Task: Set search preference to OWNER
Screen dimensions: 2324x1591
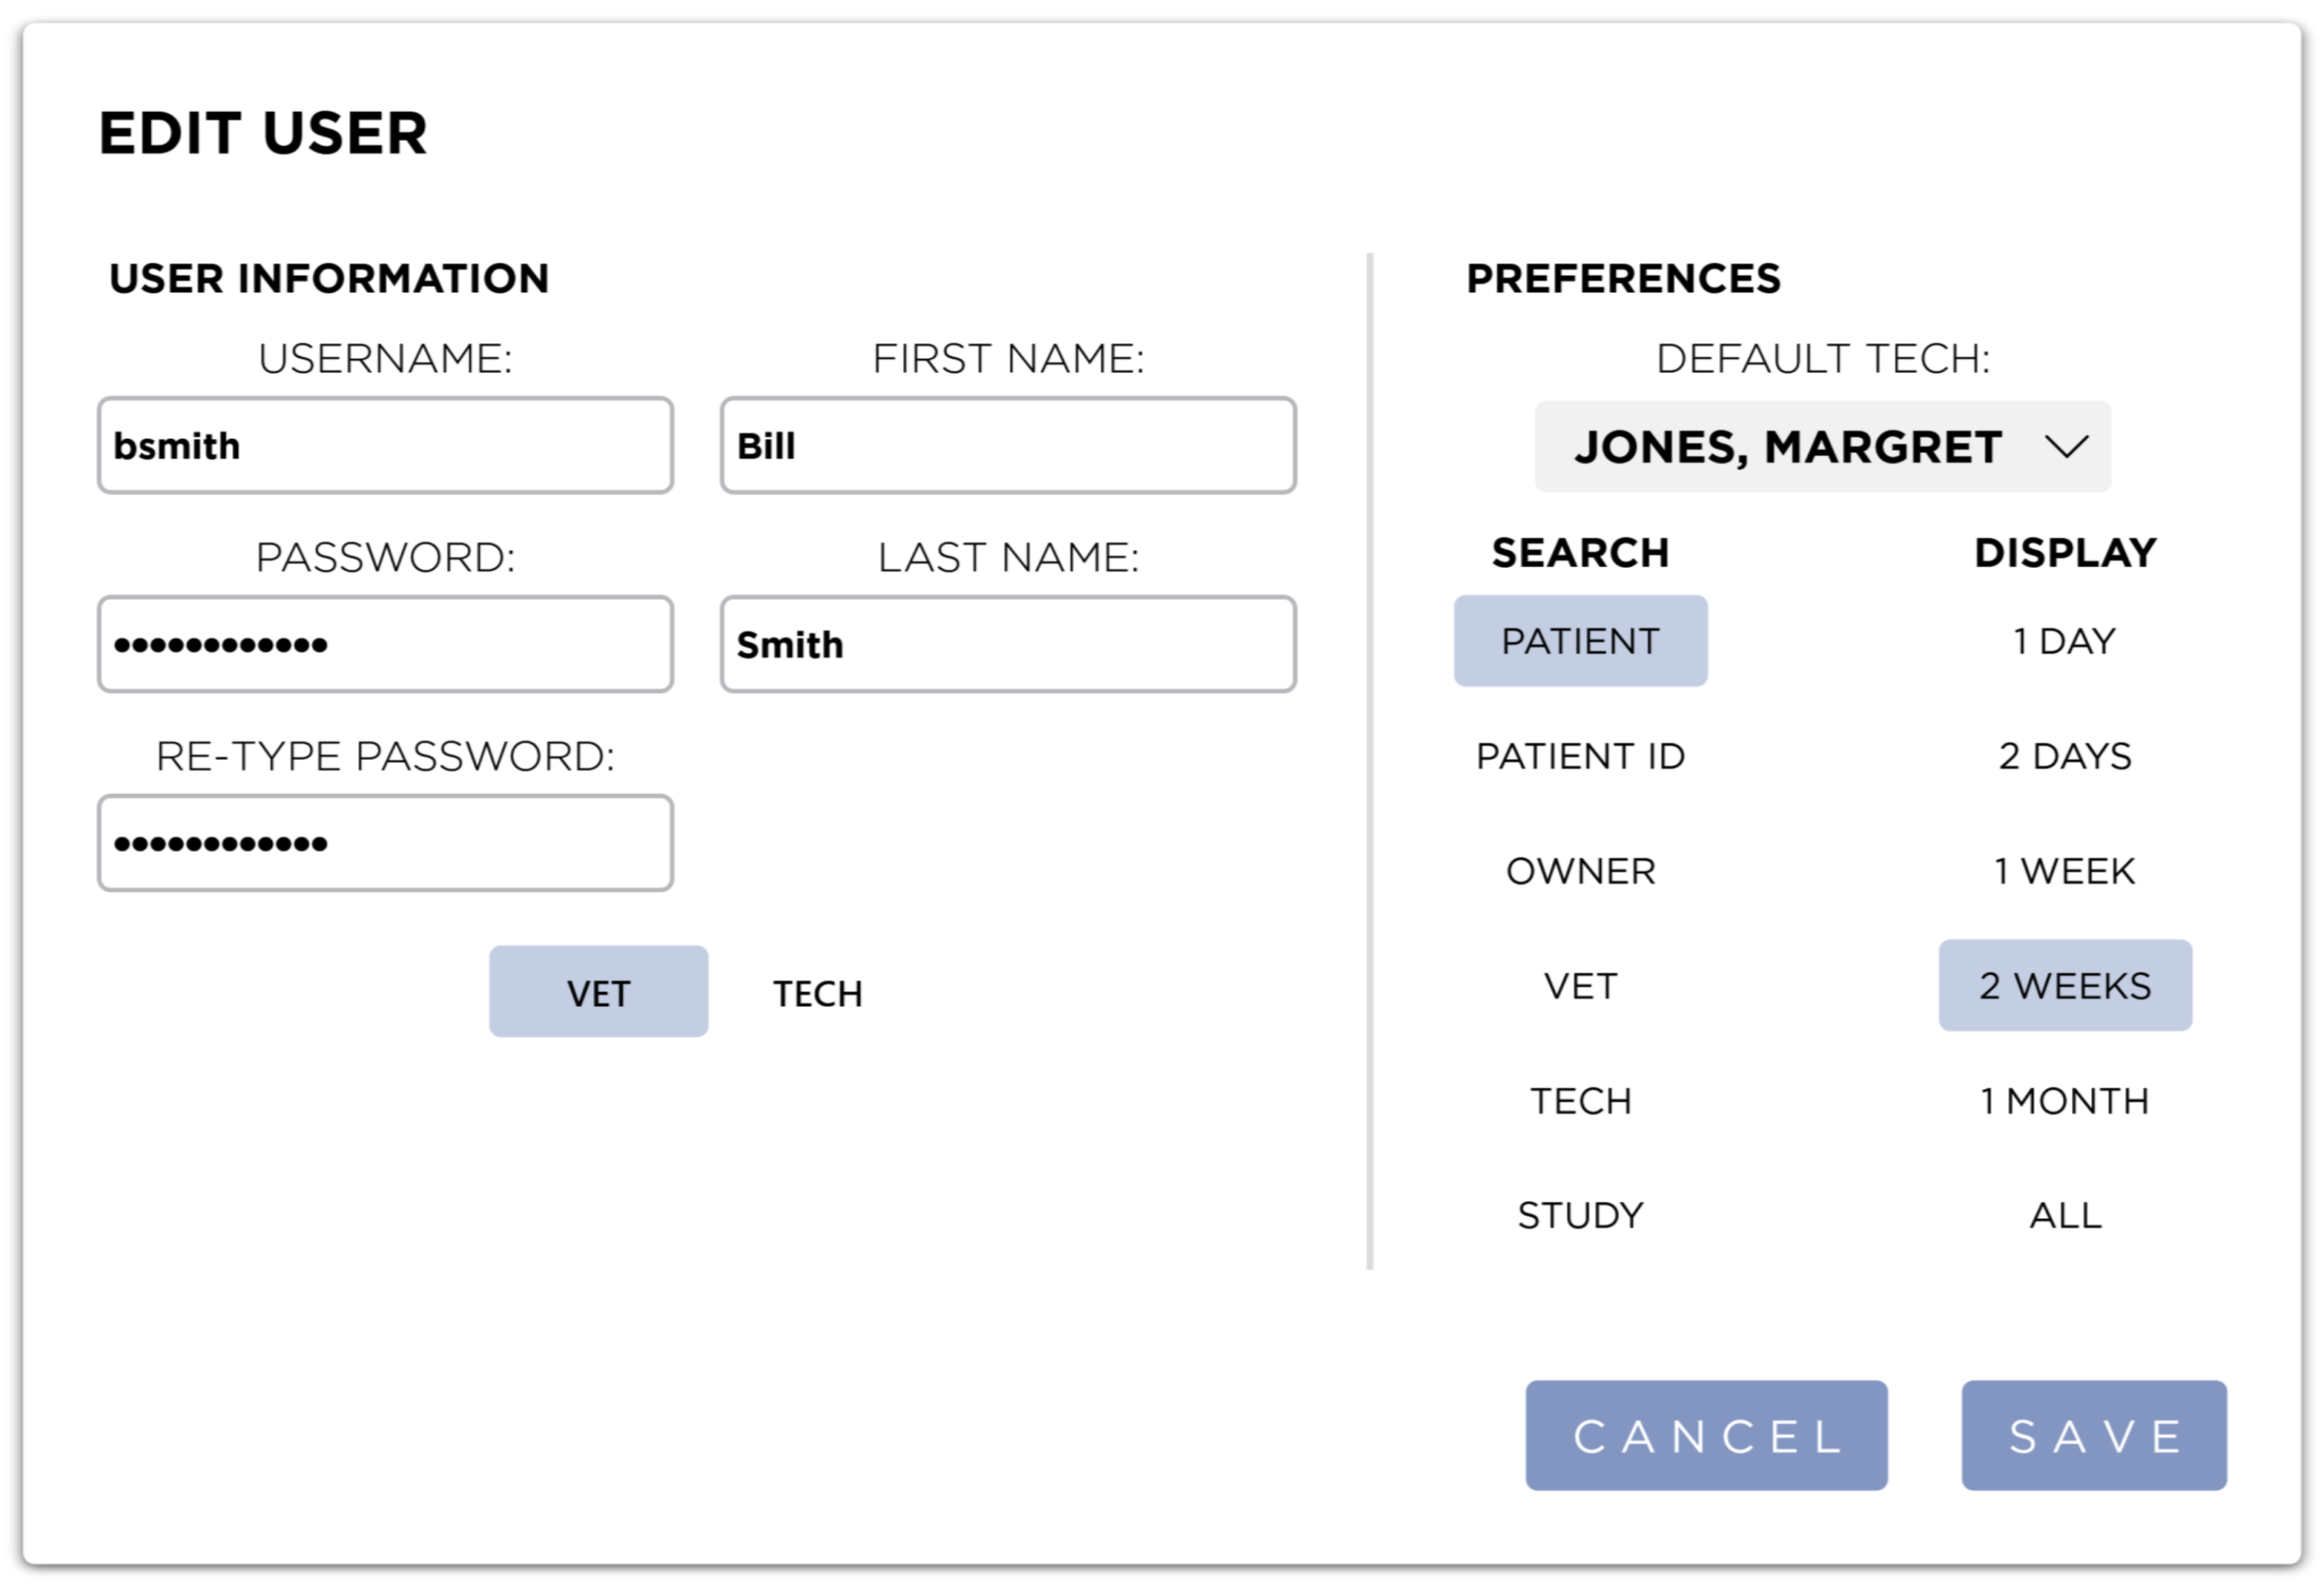Action: pyautogui.click(x=1580, y=871)
